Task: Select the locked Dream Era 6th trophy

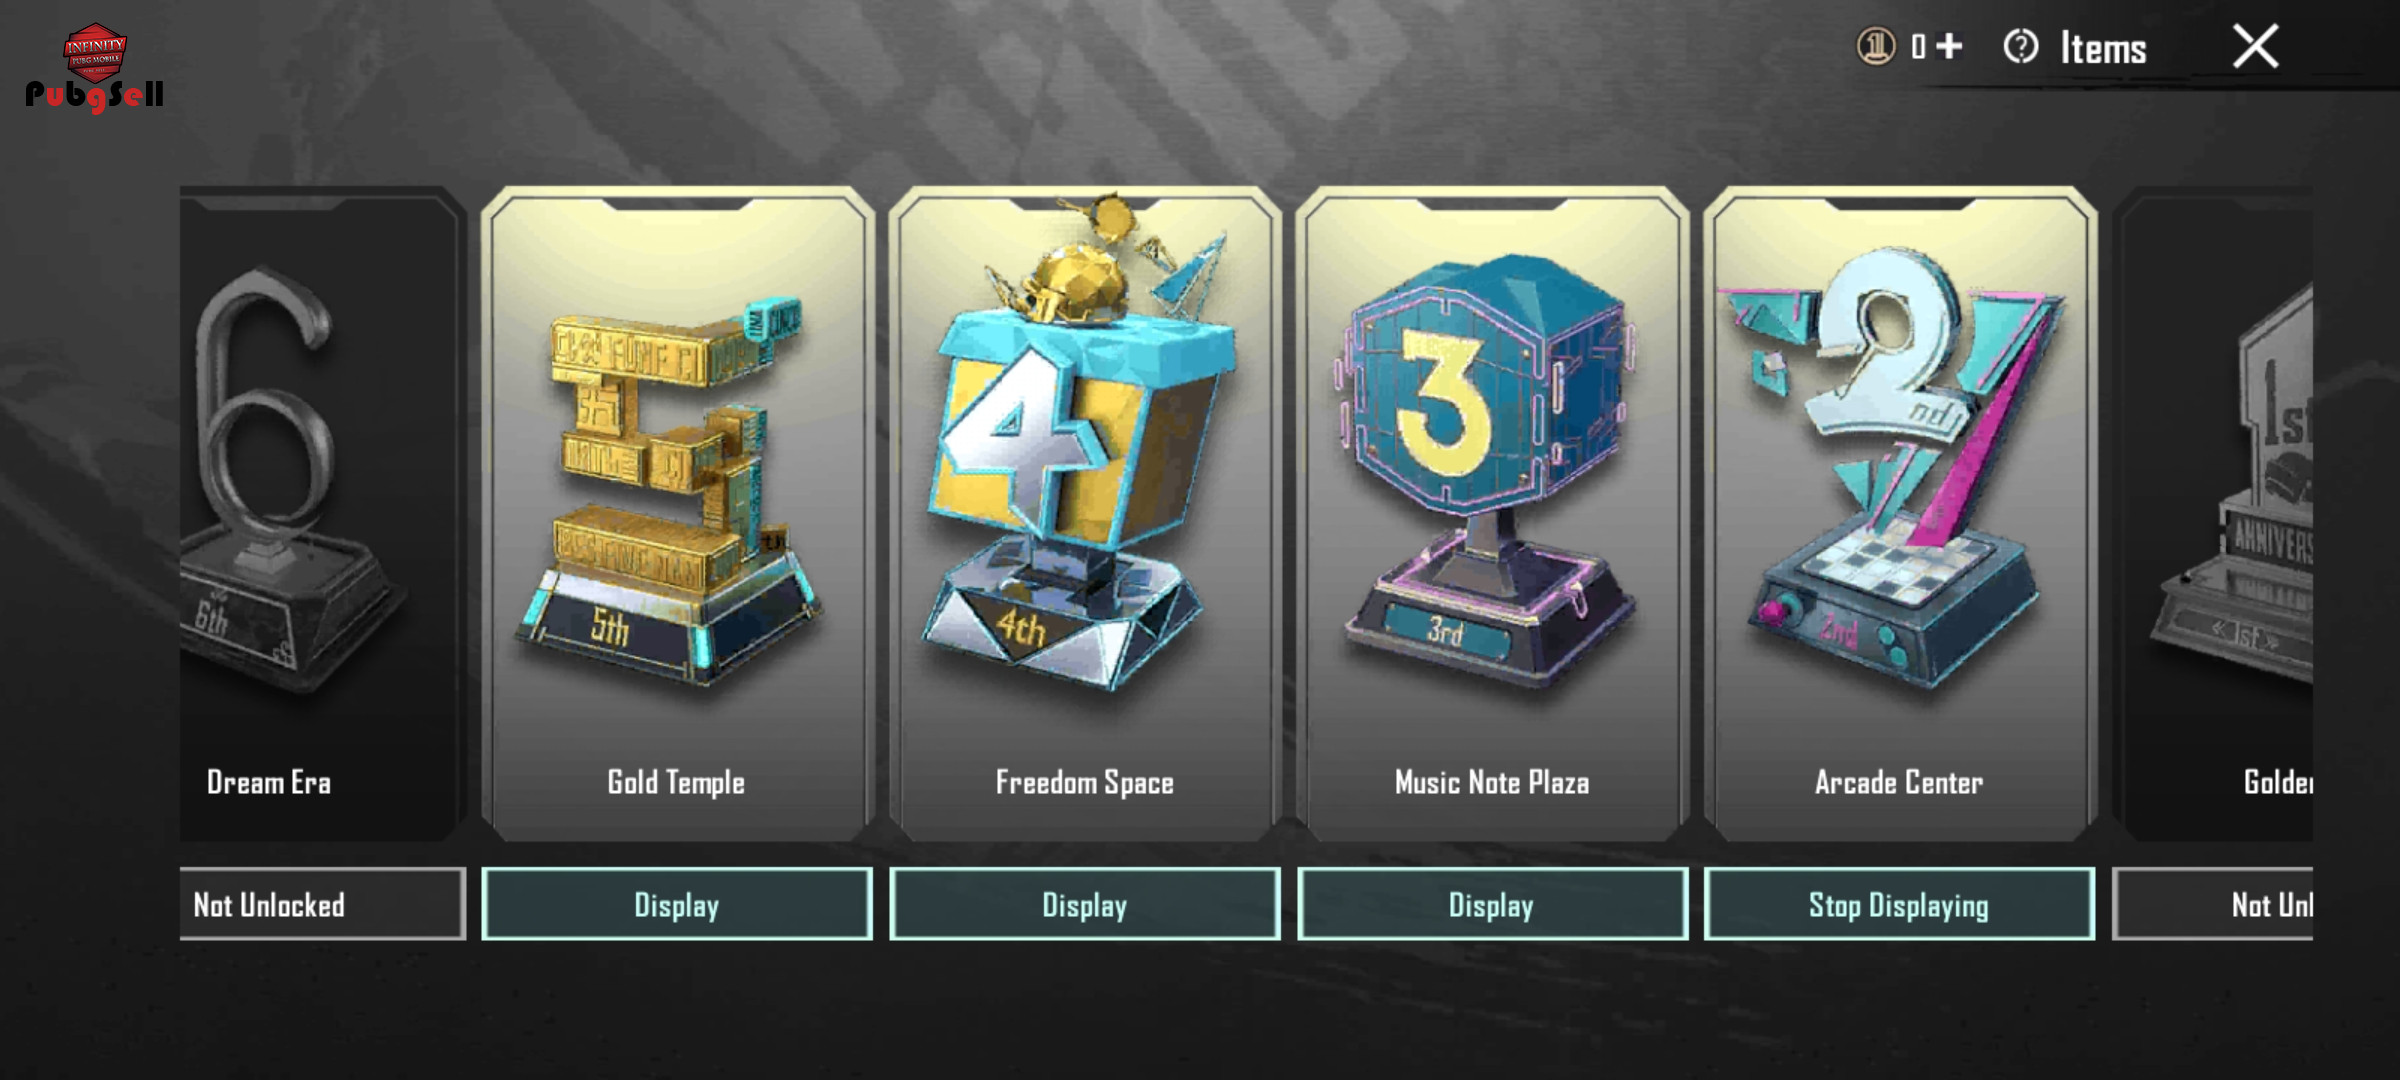Action: (322, 514)
